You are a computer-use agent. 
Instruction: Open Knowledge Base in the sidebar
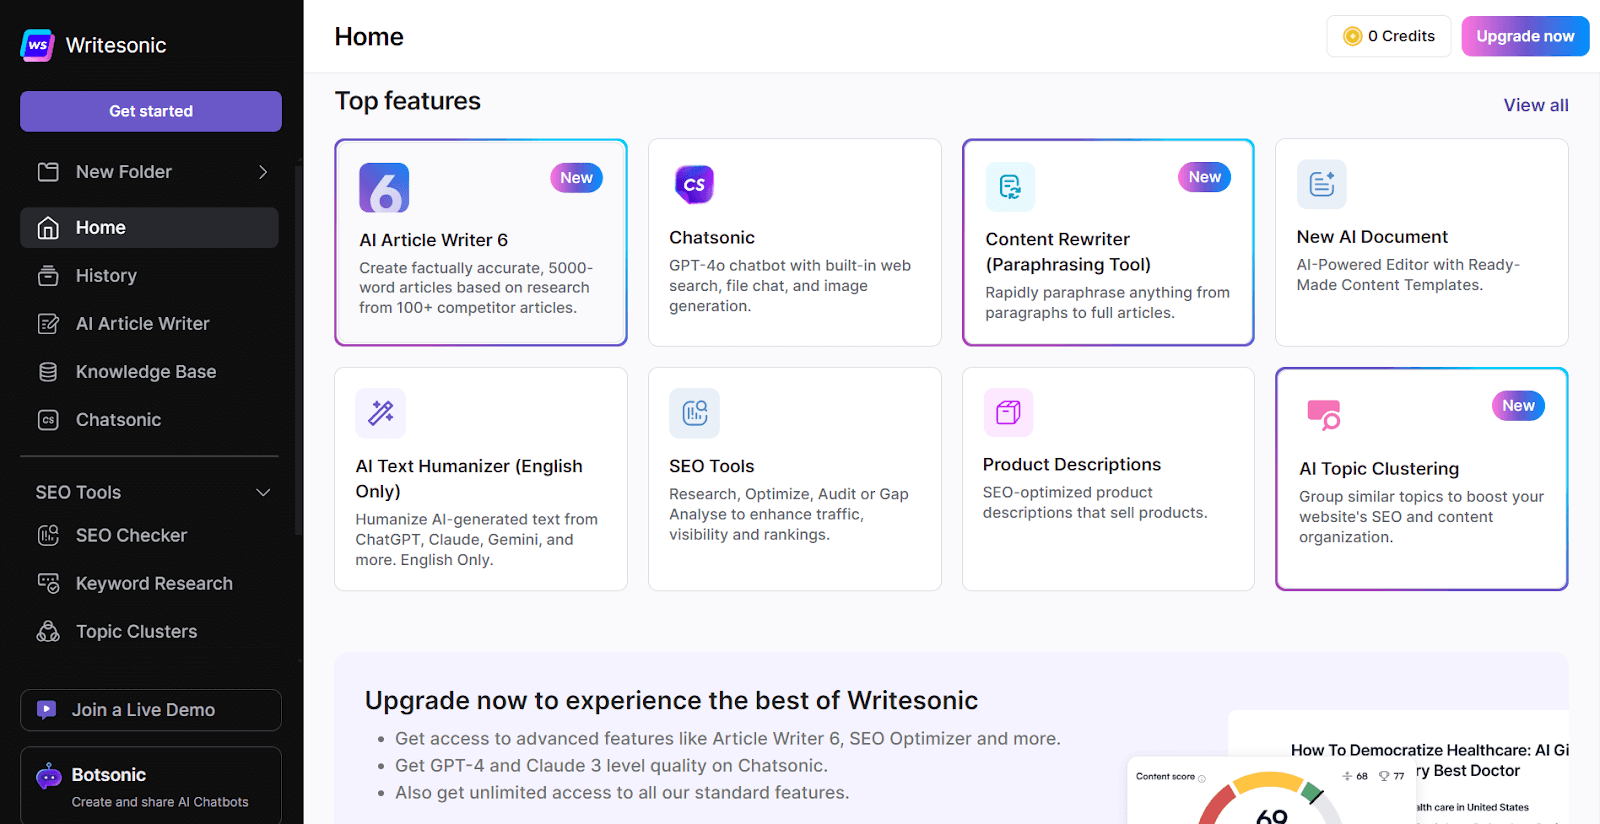tap(149, 372)
